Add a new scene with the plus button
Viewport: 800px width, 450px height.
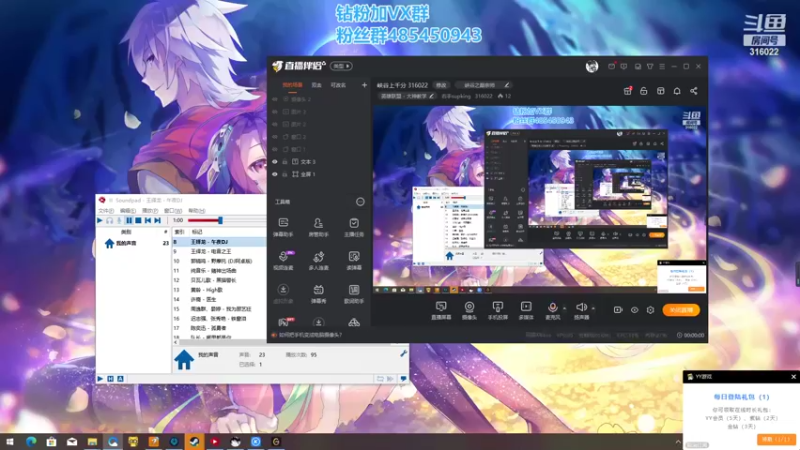[364, 85]
